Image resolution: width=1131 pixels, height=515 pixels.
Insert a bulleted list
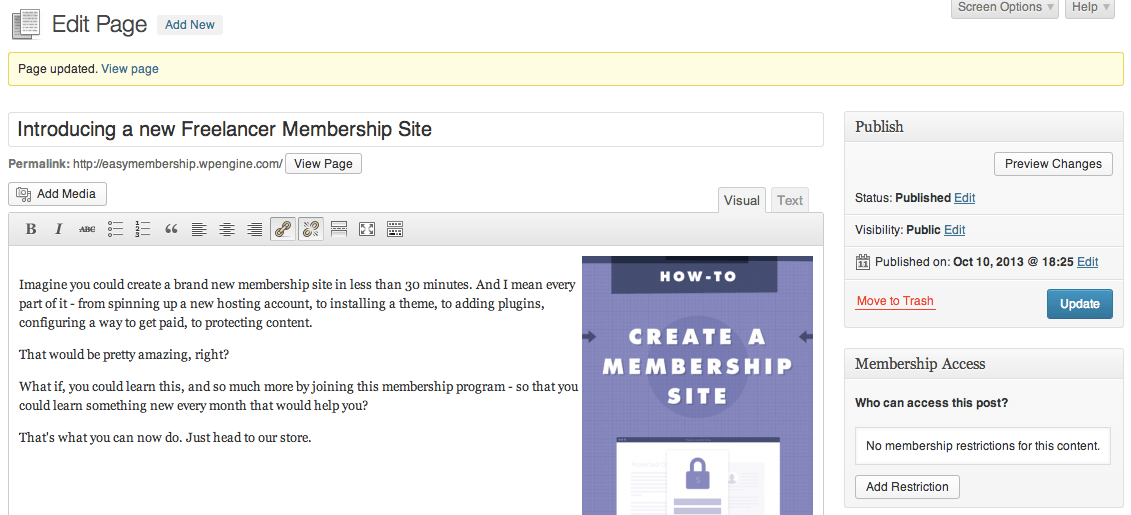(115, 229)
